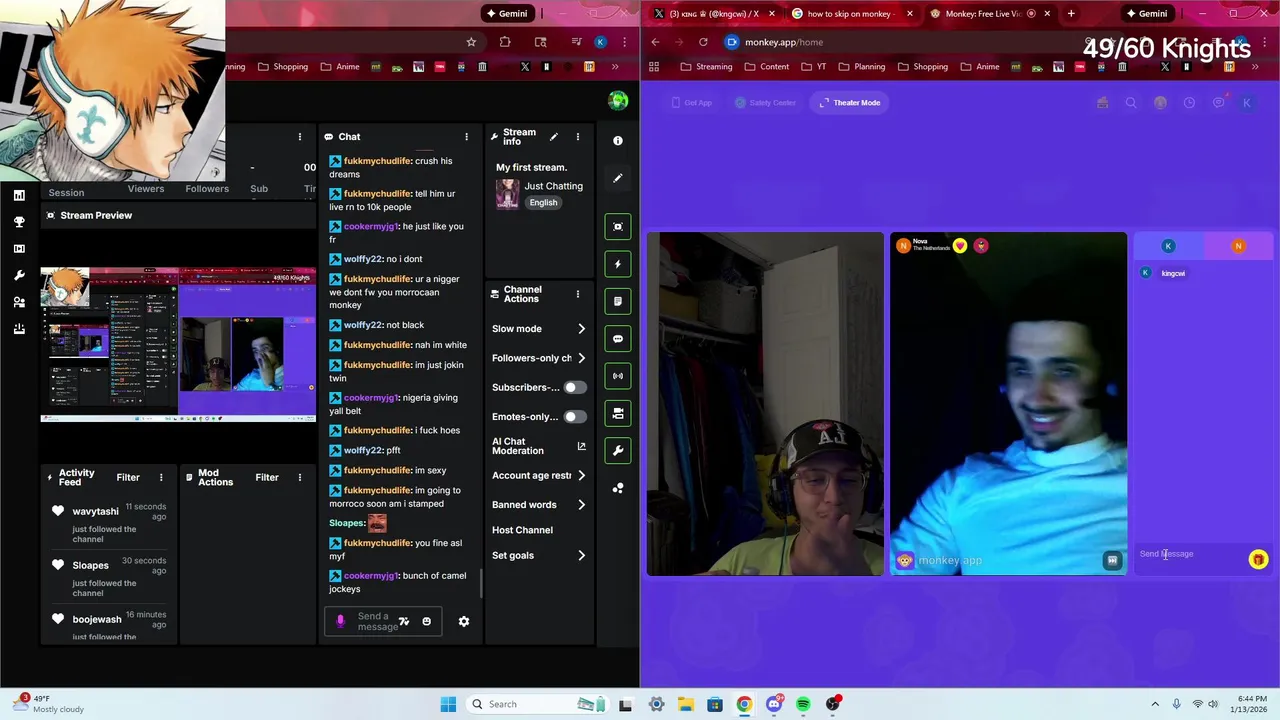The height and width of the screenshot is (720, 1280).
Task: Toggle Subscribers-only chat switch
Action: click(x=574, y=387)
